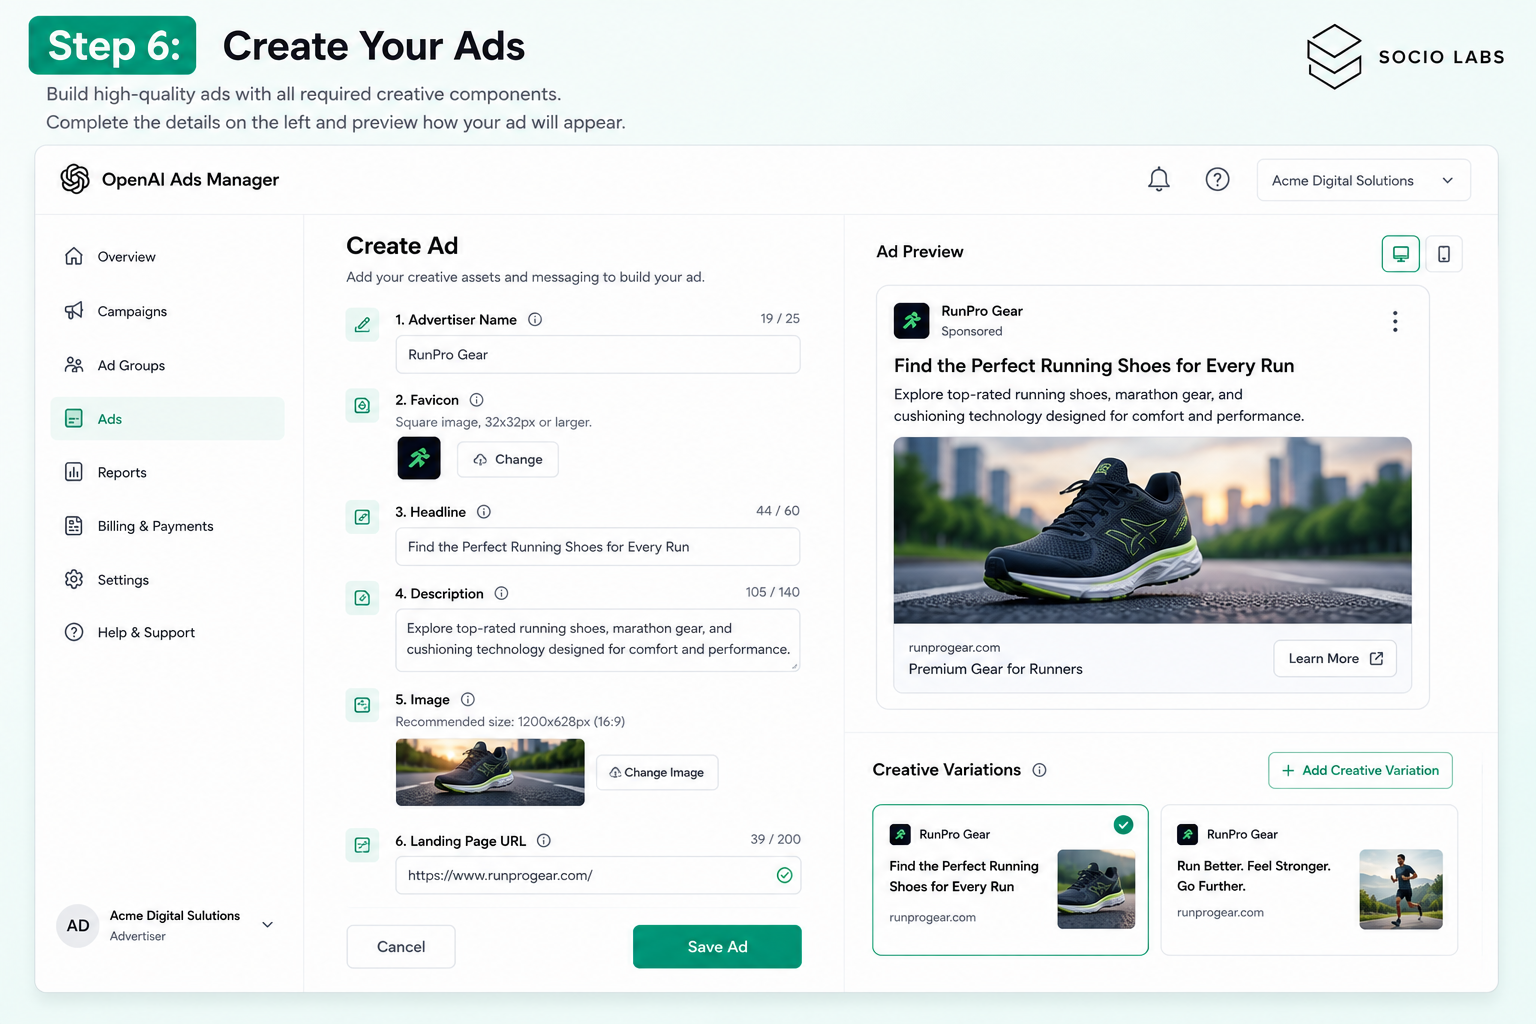This screenshot has width=1536, height=1024.
Task: Click the Advertiser Name info icon
Action: (535, 320)
